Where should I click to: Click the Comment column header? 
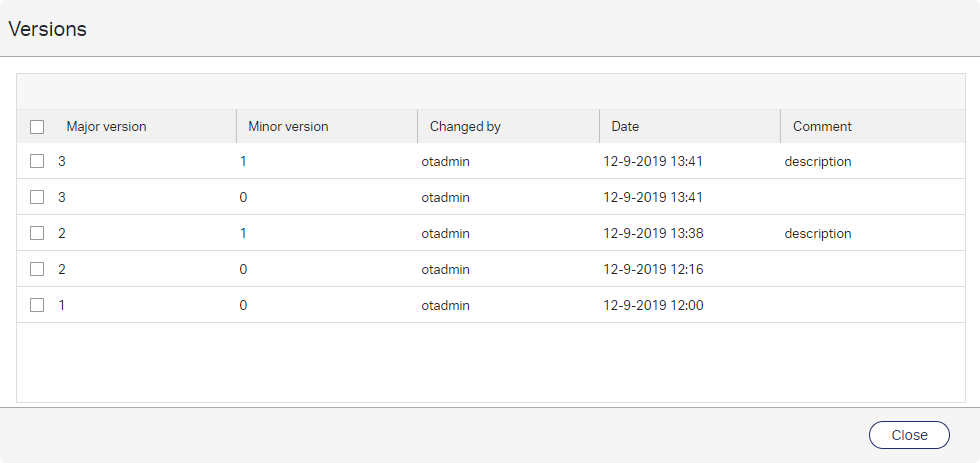822,127
